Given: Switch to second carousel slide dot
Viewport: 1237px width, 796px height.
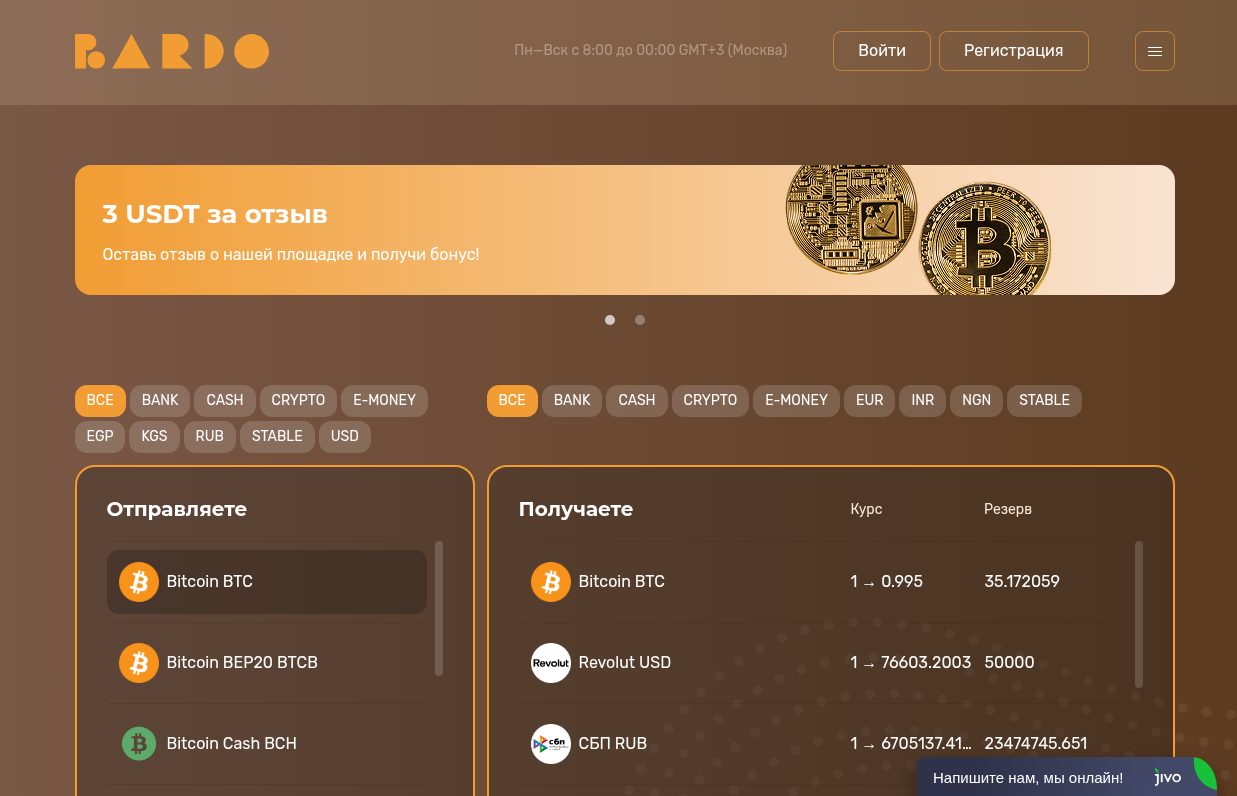Looking at the screenshot, I should click(x=640, y=320).
